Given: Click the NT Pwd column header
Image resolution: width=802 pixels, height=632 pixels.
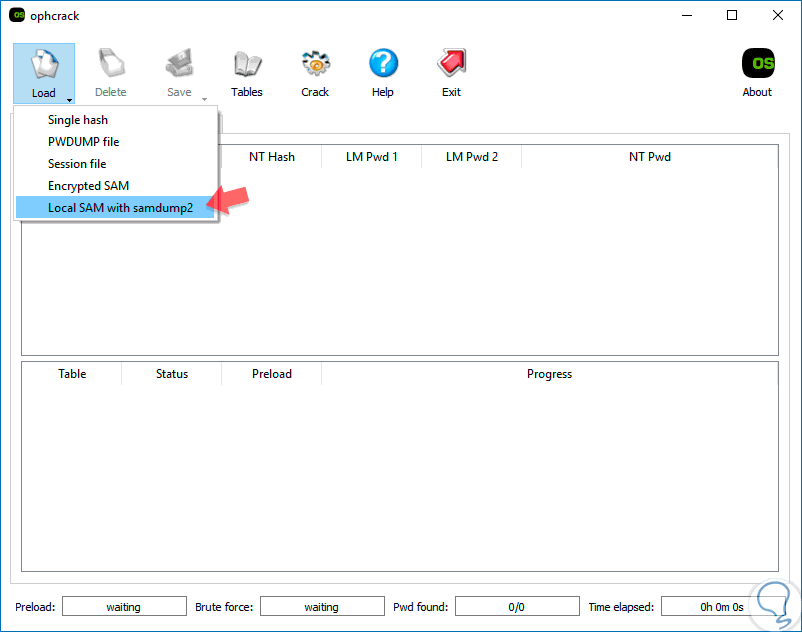Looking at the screenshot, I should [650, 157].
